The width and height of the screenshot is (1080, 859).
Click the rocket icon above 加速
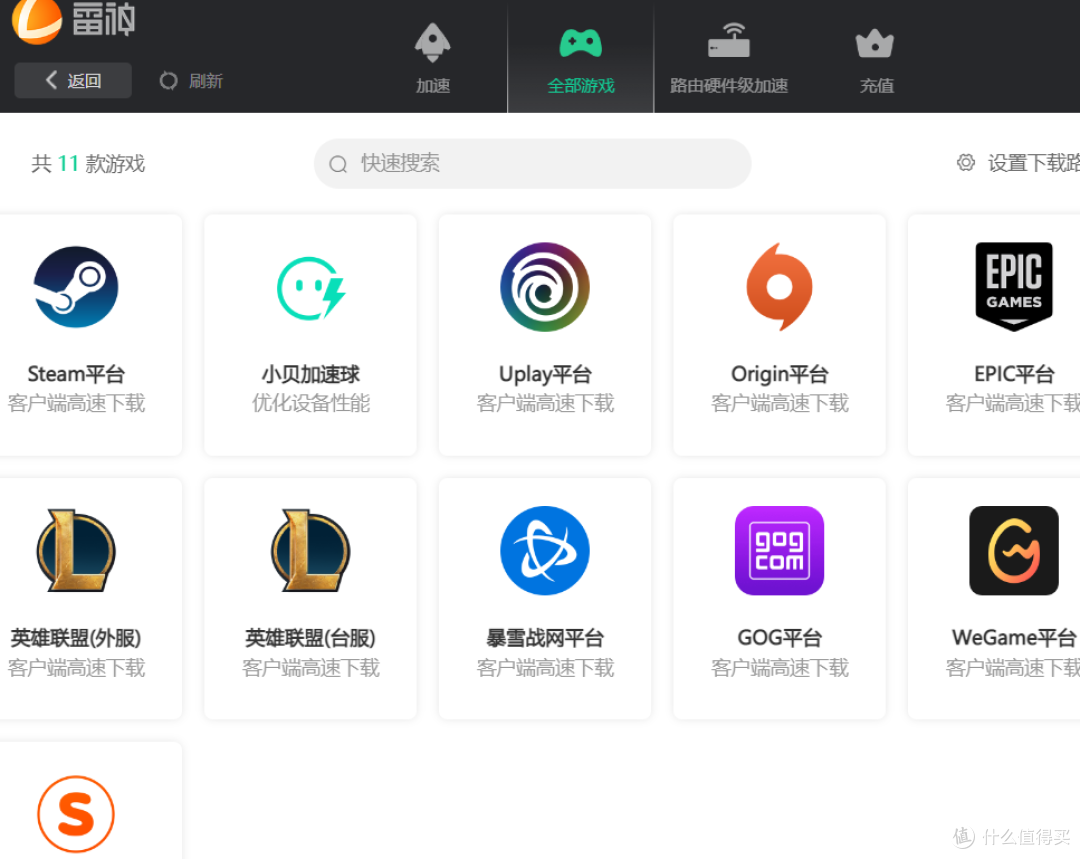[433, 43]
